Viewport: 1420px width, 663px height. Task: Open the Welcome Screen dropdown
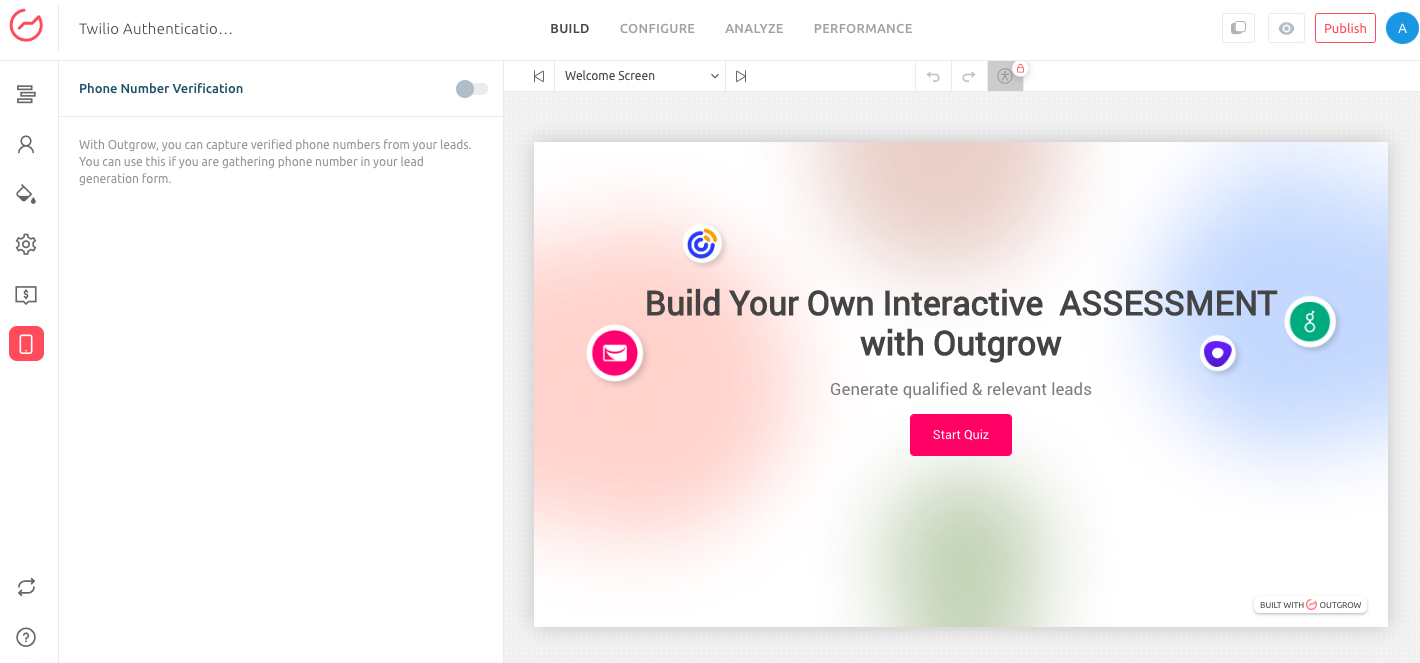pos(642,76)
